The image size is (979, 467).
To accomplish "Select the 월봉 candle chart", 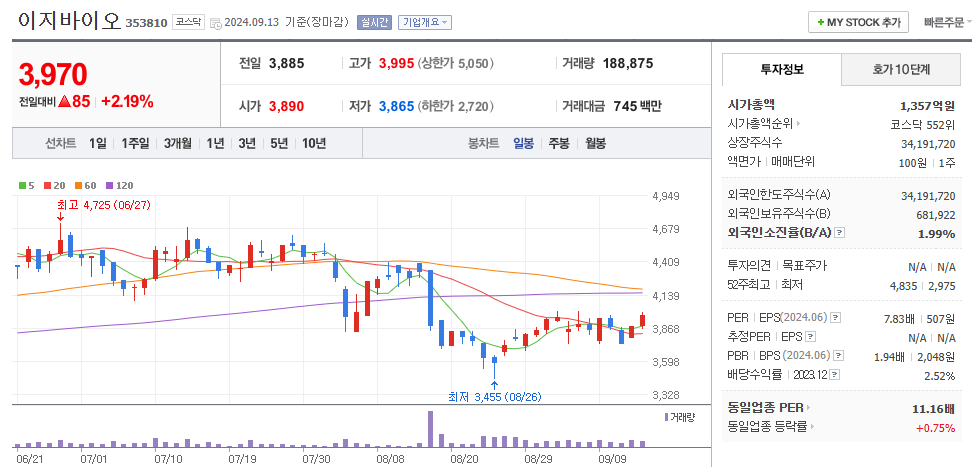I will pos(595,143).
